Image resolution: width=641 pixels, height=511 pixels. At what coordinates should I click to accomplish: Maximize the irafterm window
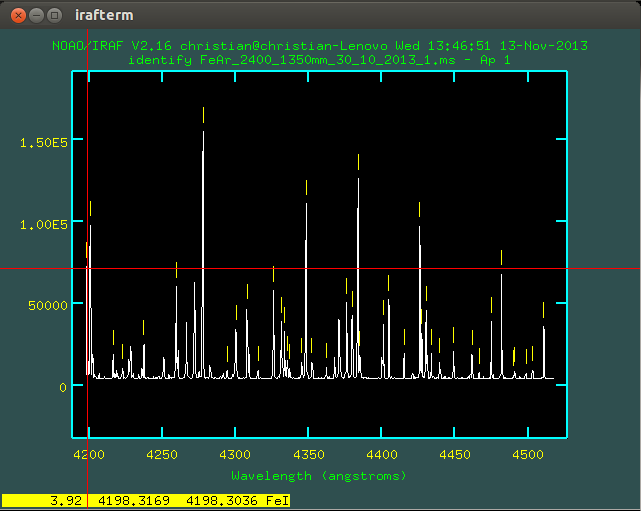54,15
